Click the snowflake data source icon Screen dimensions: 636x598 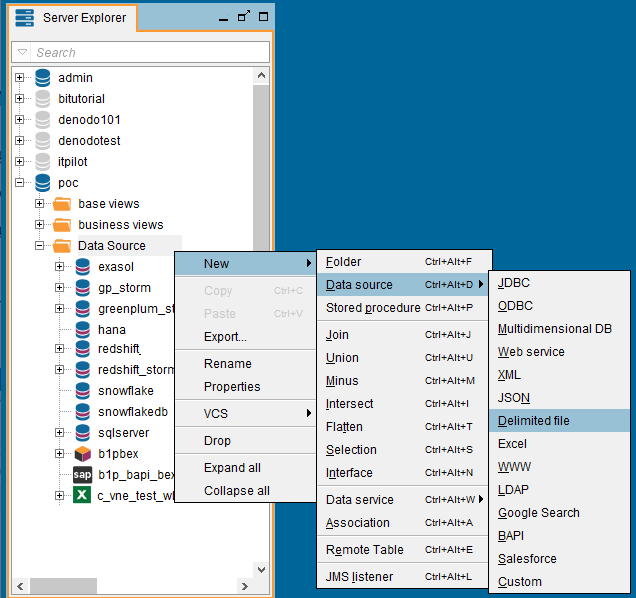point(83,391)
